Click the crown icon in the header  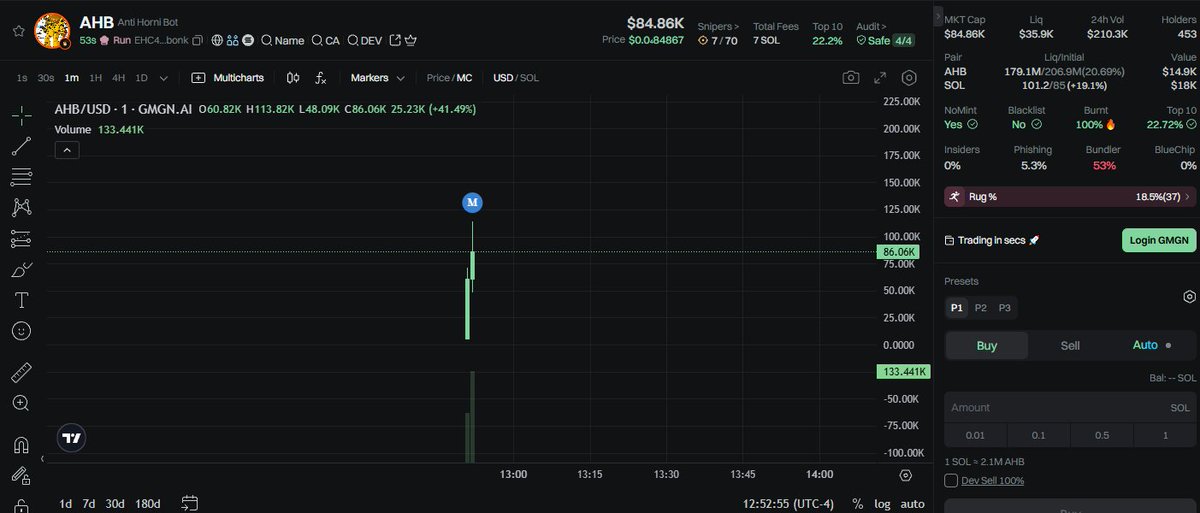click(410, 41)
